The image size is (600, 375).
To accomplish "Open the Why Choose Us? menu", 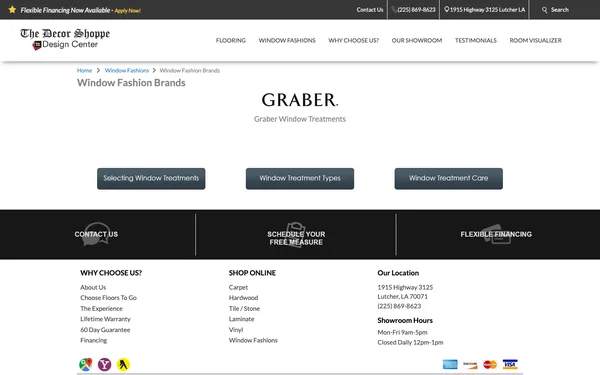I will coord(354,40).
